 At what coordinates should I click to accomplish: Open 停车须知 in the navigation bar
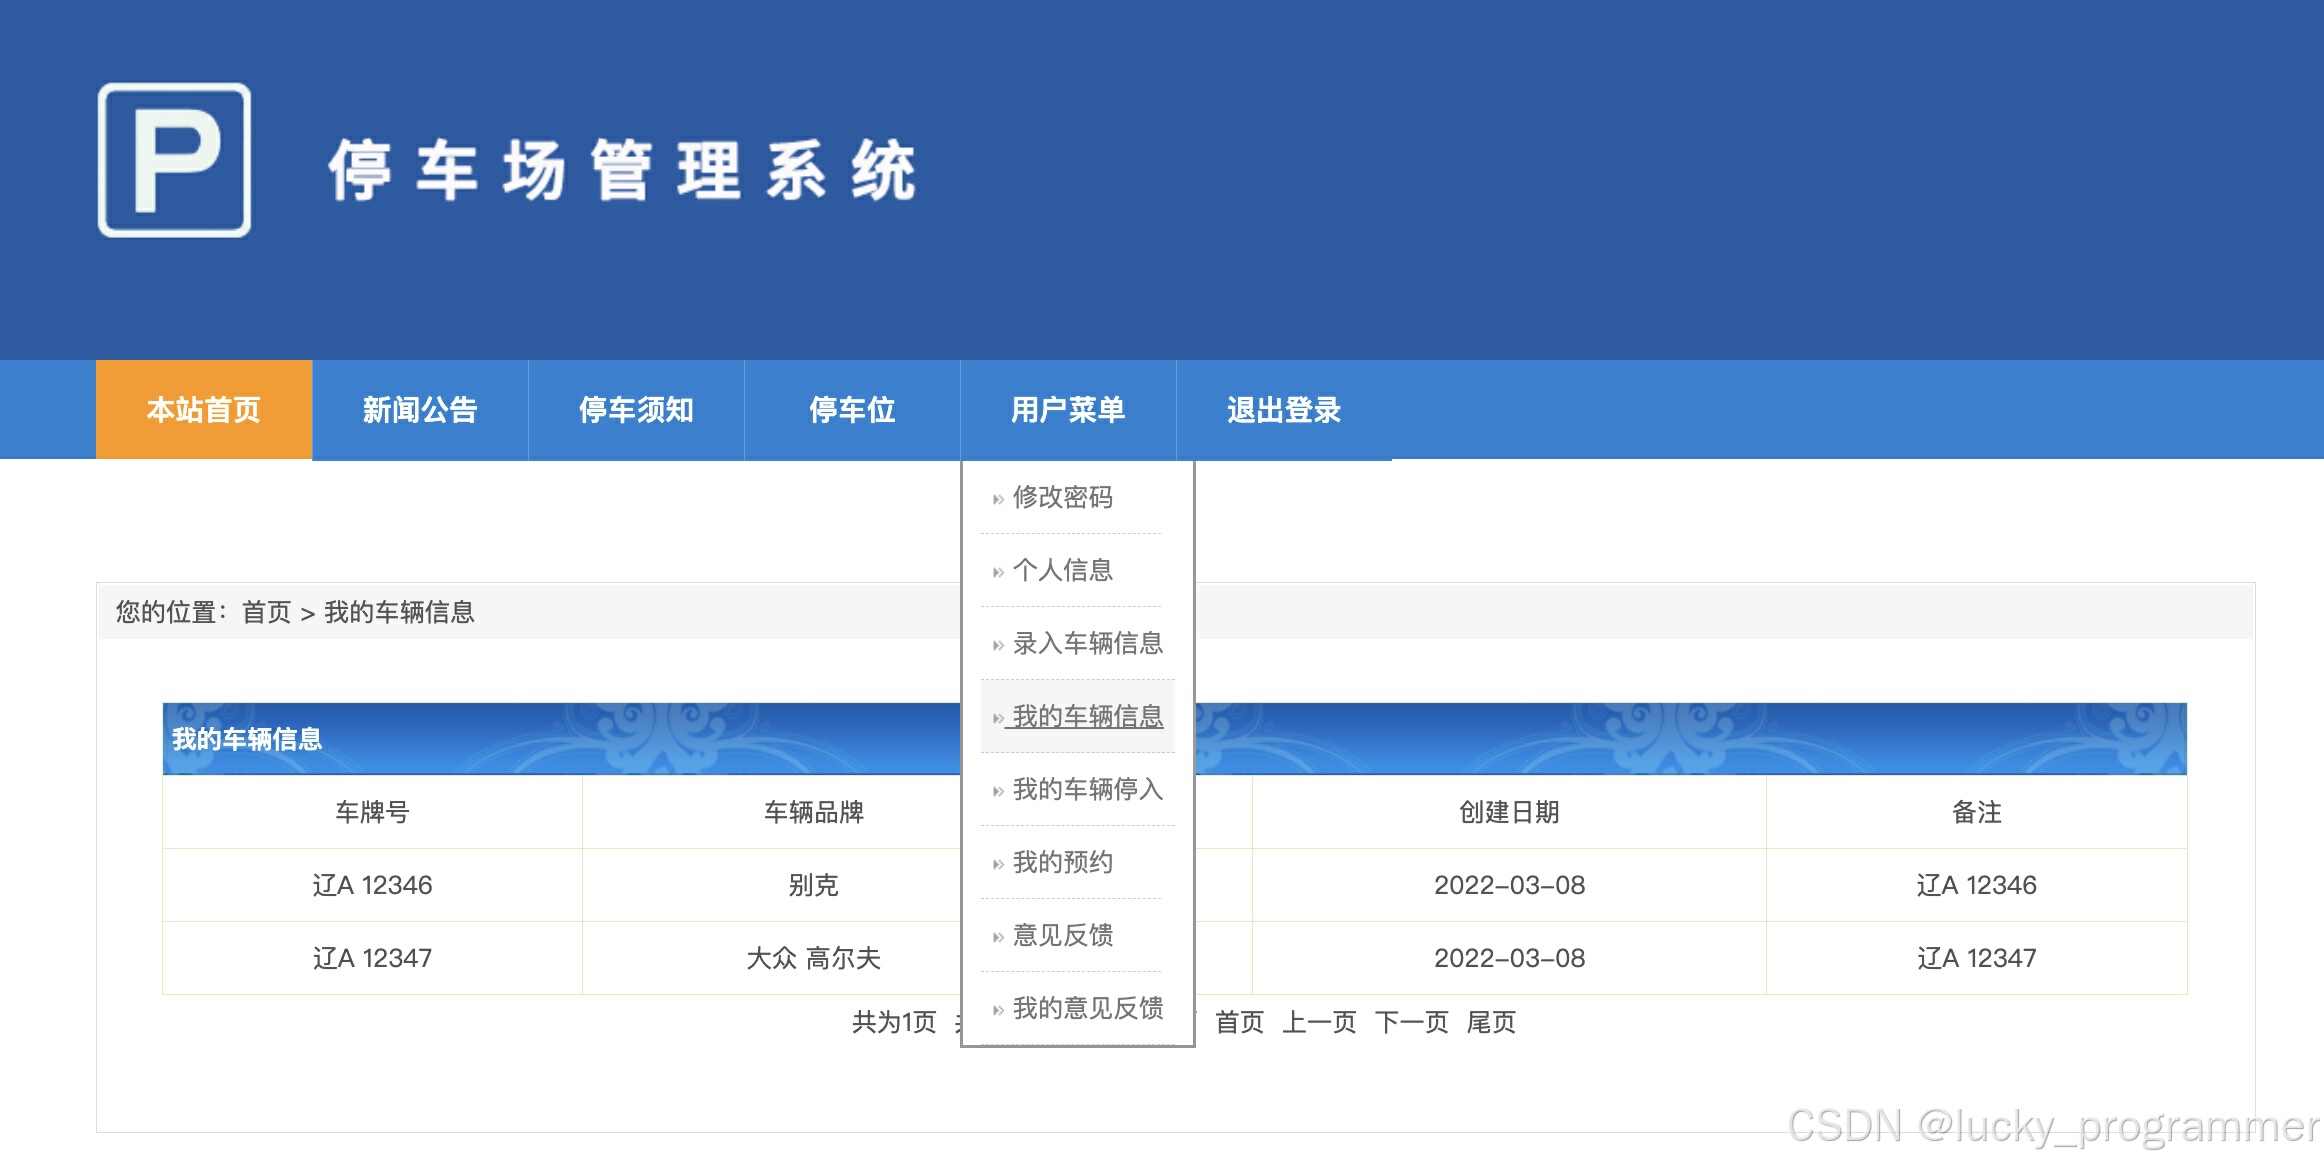pyautogui.click(x=636, y=410)
